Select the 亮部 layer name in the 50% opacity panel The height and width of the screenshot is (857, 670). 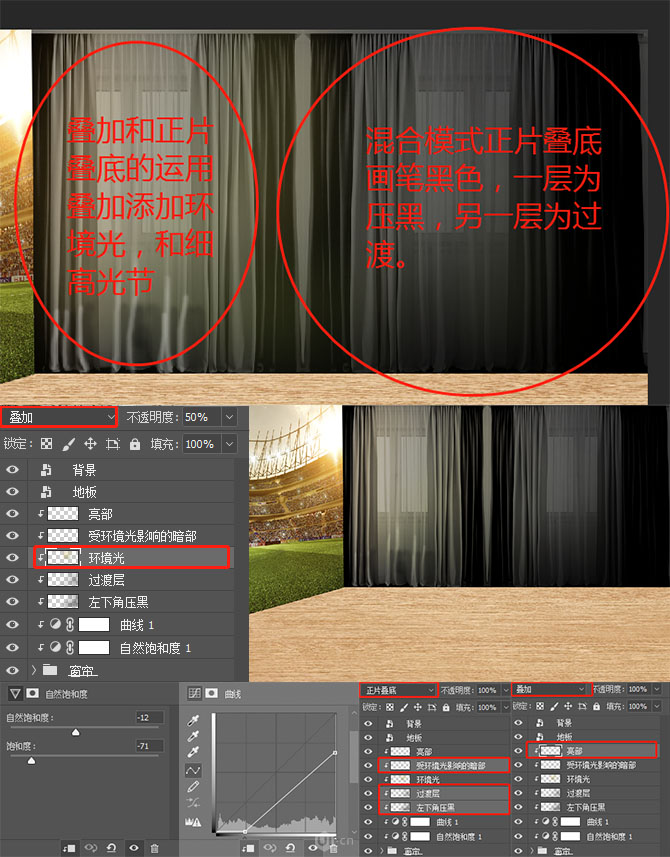100,514
